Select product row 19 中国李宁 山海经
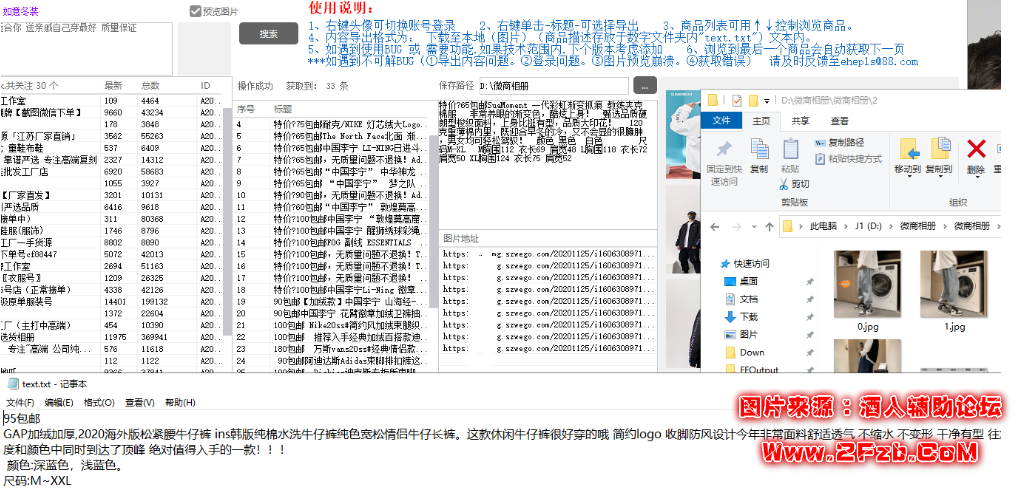Viewport: 1027px width, 489px height. click(x=331, y=301)
